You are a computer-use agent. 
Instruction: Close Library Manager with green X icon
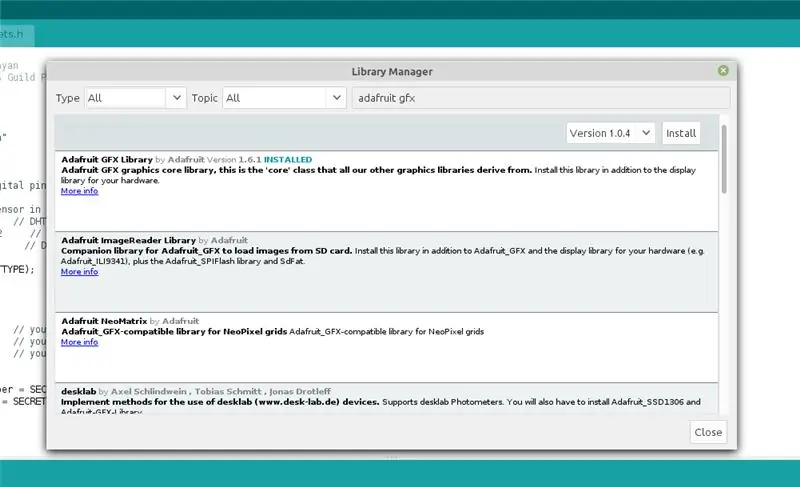(x=723, y=71)
